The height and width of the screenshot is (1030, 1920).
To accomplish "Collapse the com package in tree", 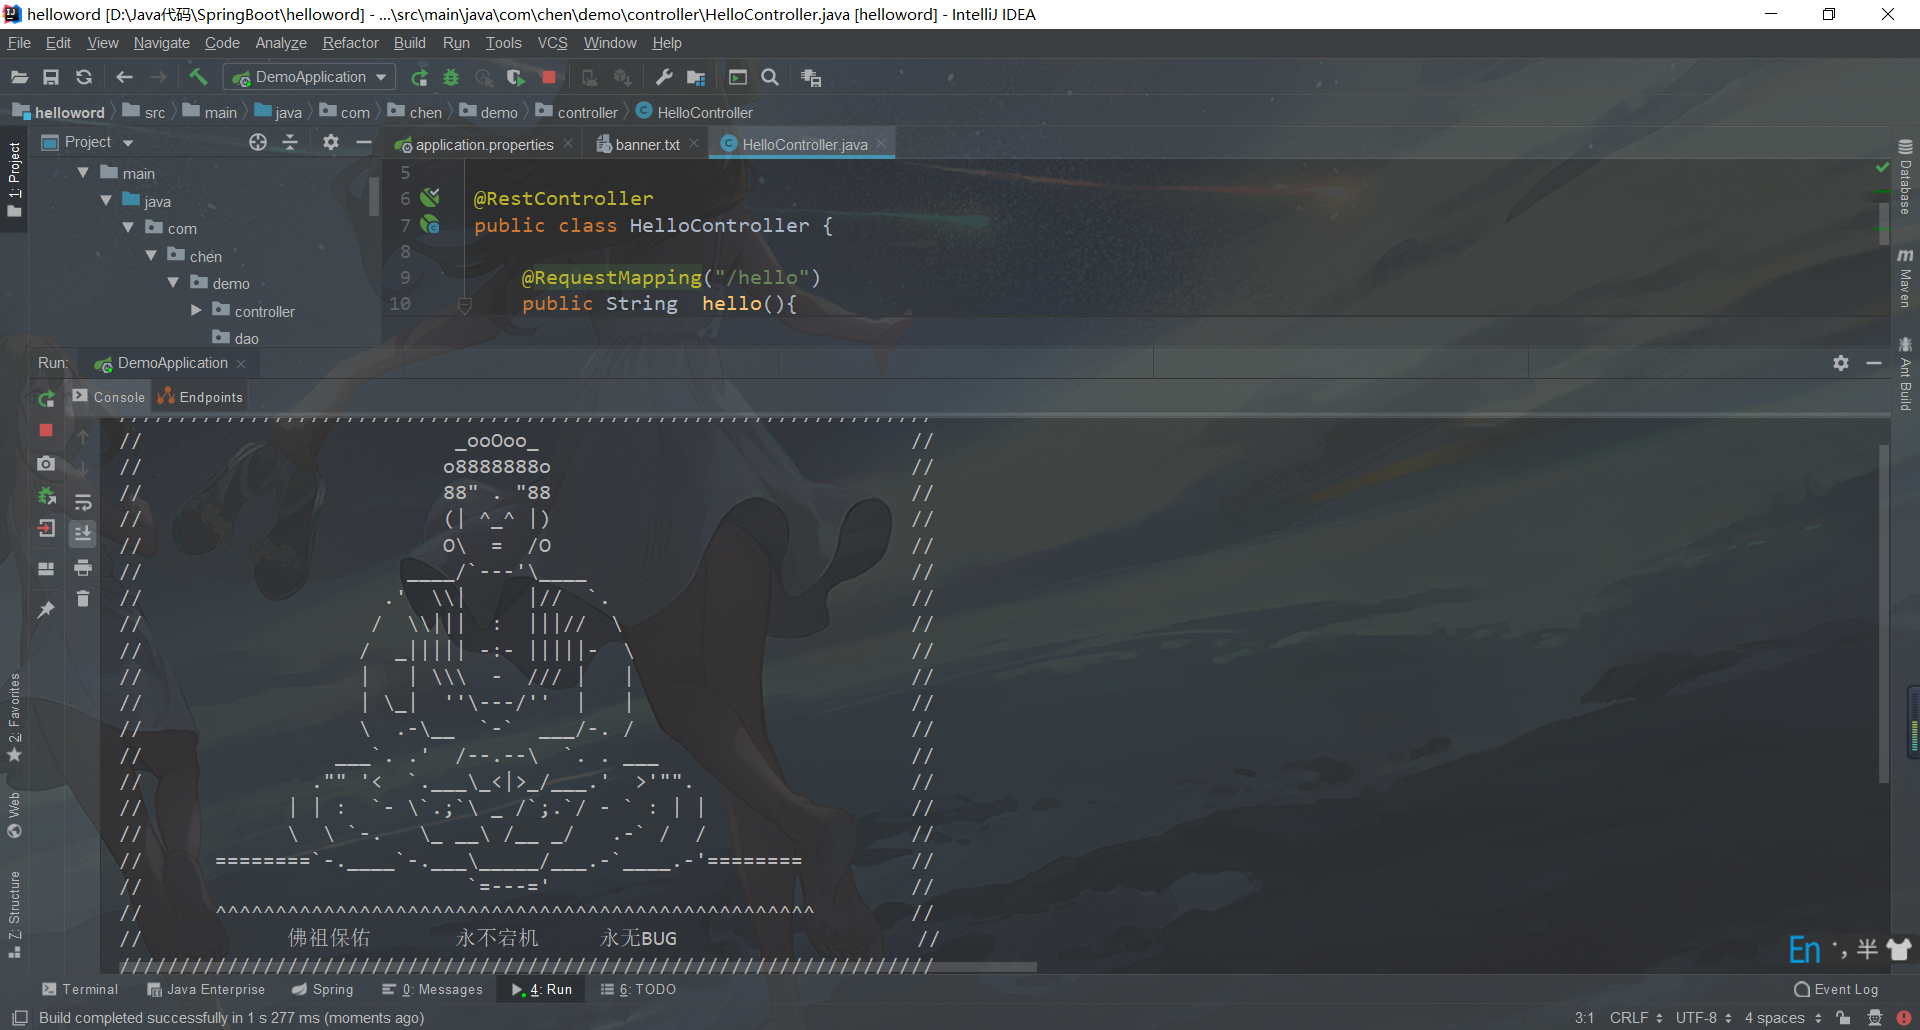I will point(128,228).
